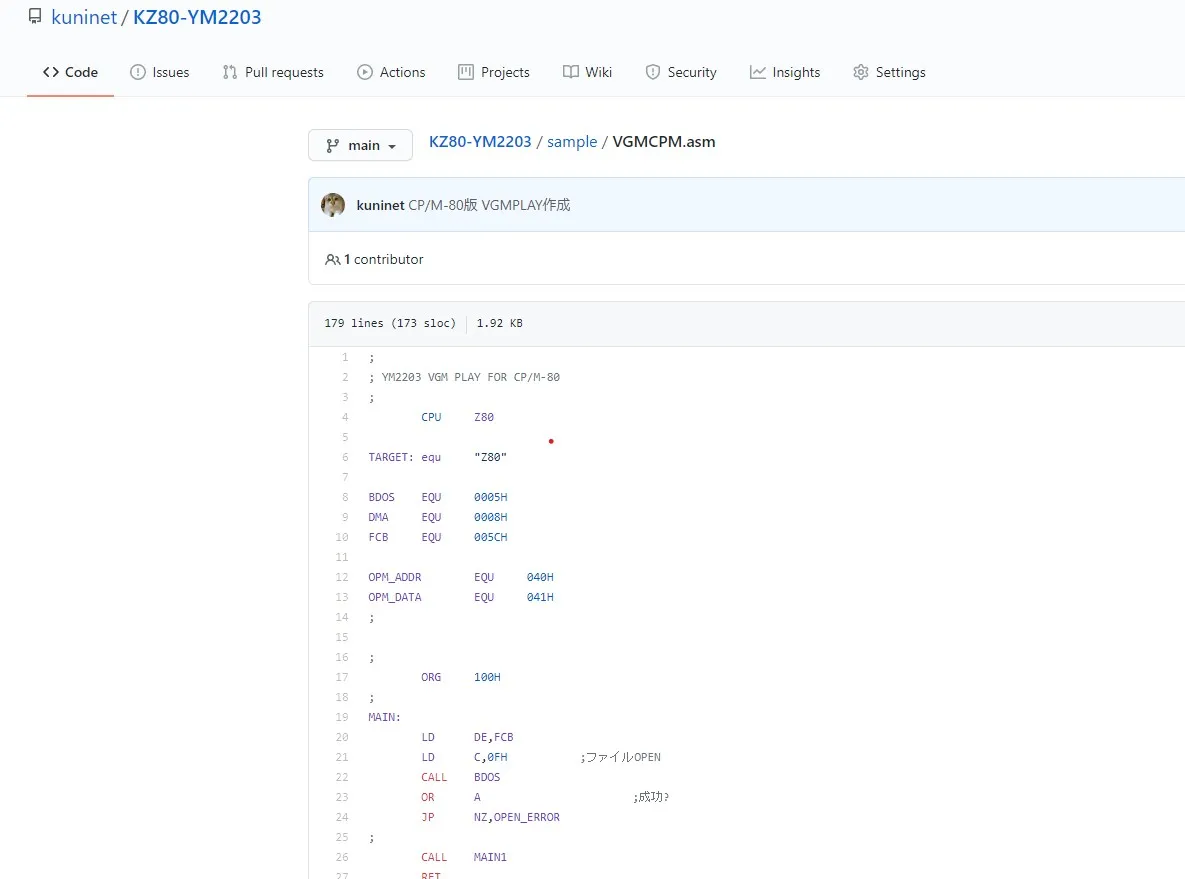Open the Security tab

click(681, 72)
